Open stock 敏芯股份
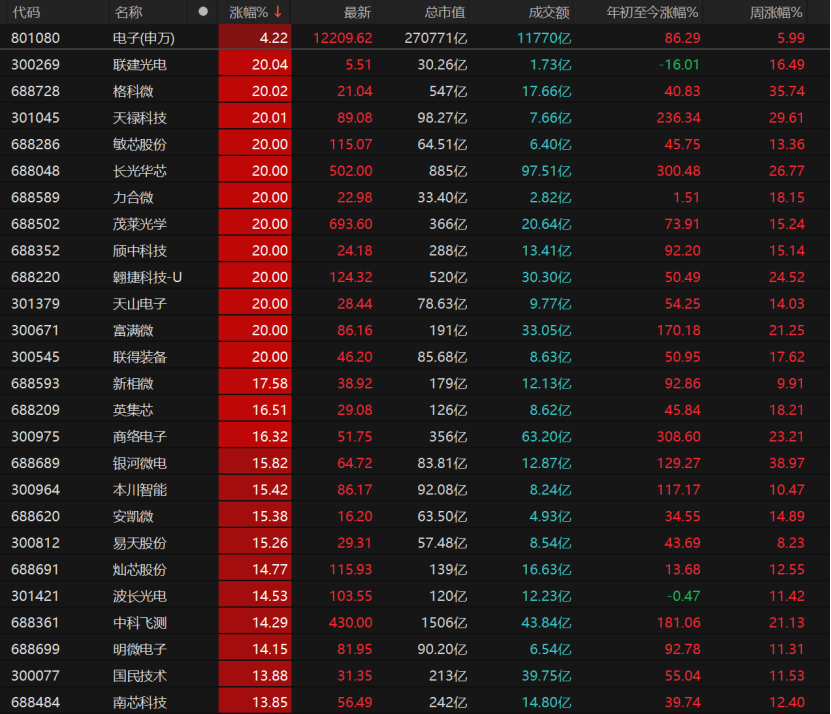The image size is (831, 714). pyautogui.click(x=140, y=144)
